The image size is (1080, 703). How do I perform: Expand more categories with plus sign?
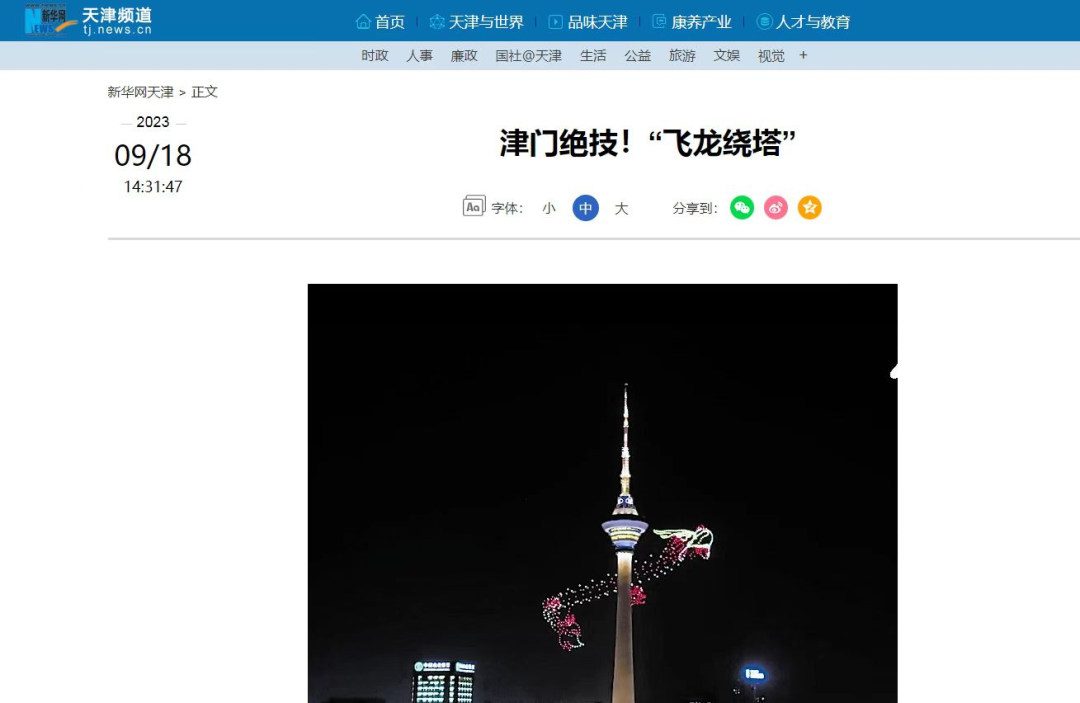tap(803, 55)
